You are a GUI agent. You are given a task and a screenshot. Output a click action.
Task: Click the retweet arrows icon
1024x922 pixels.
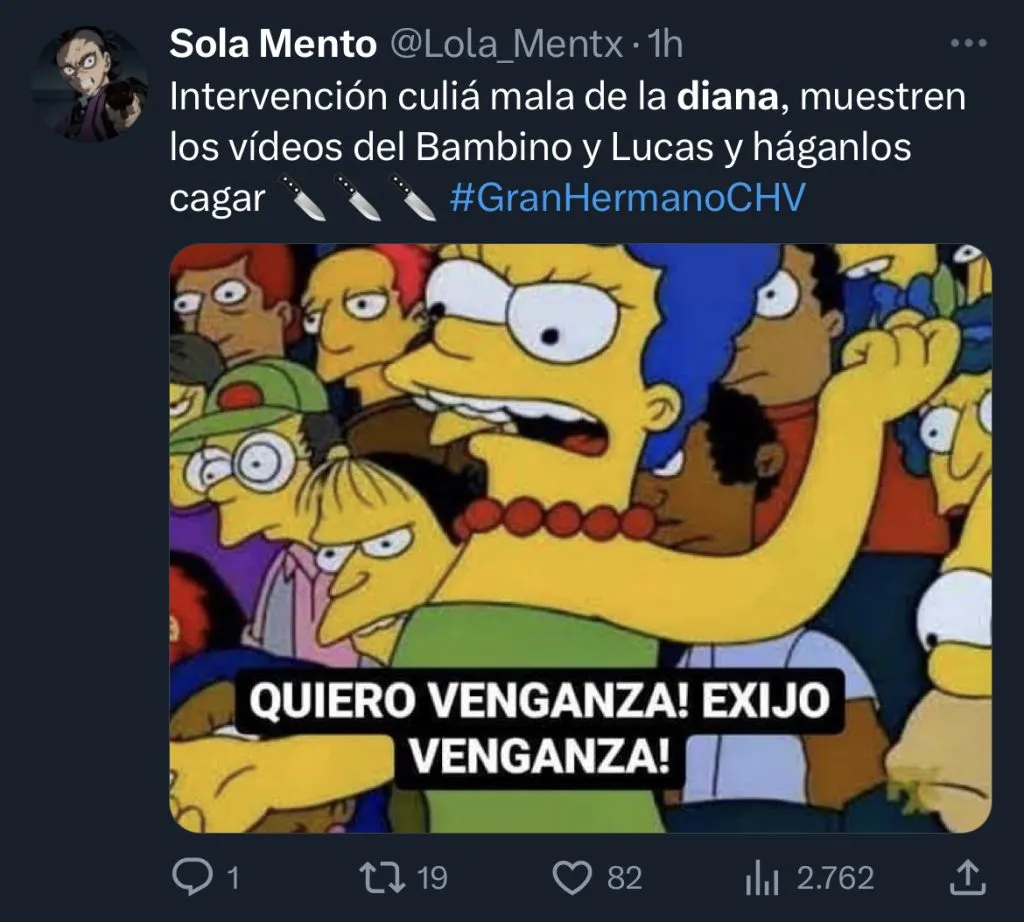coord(383,877)
